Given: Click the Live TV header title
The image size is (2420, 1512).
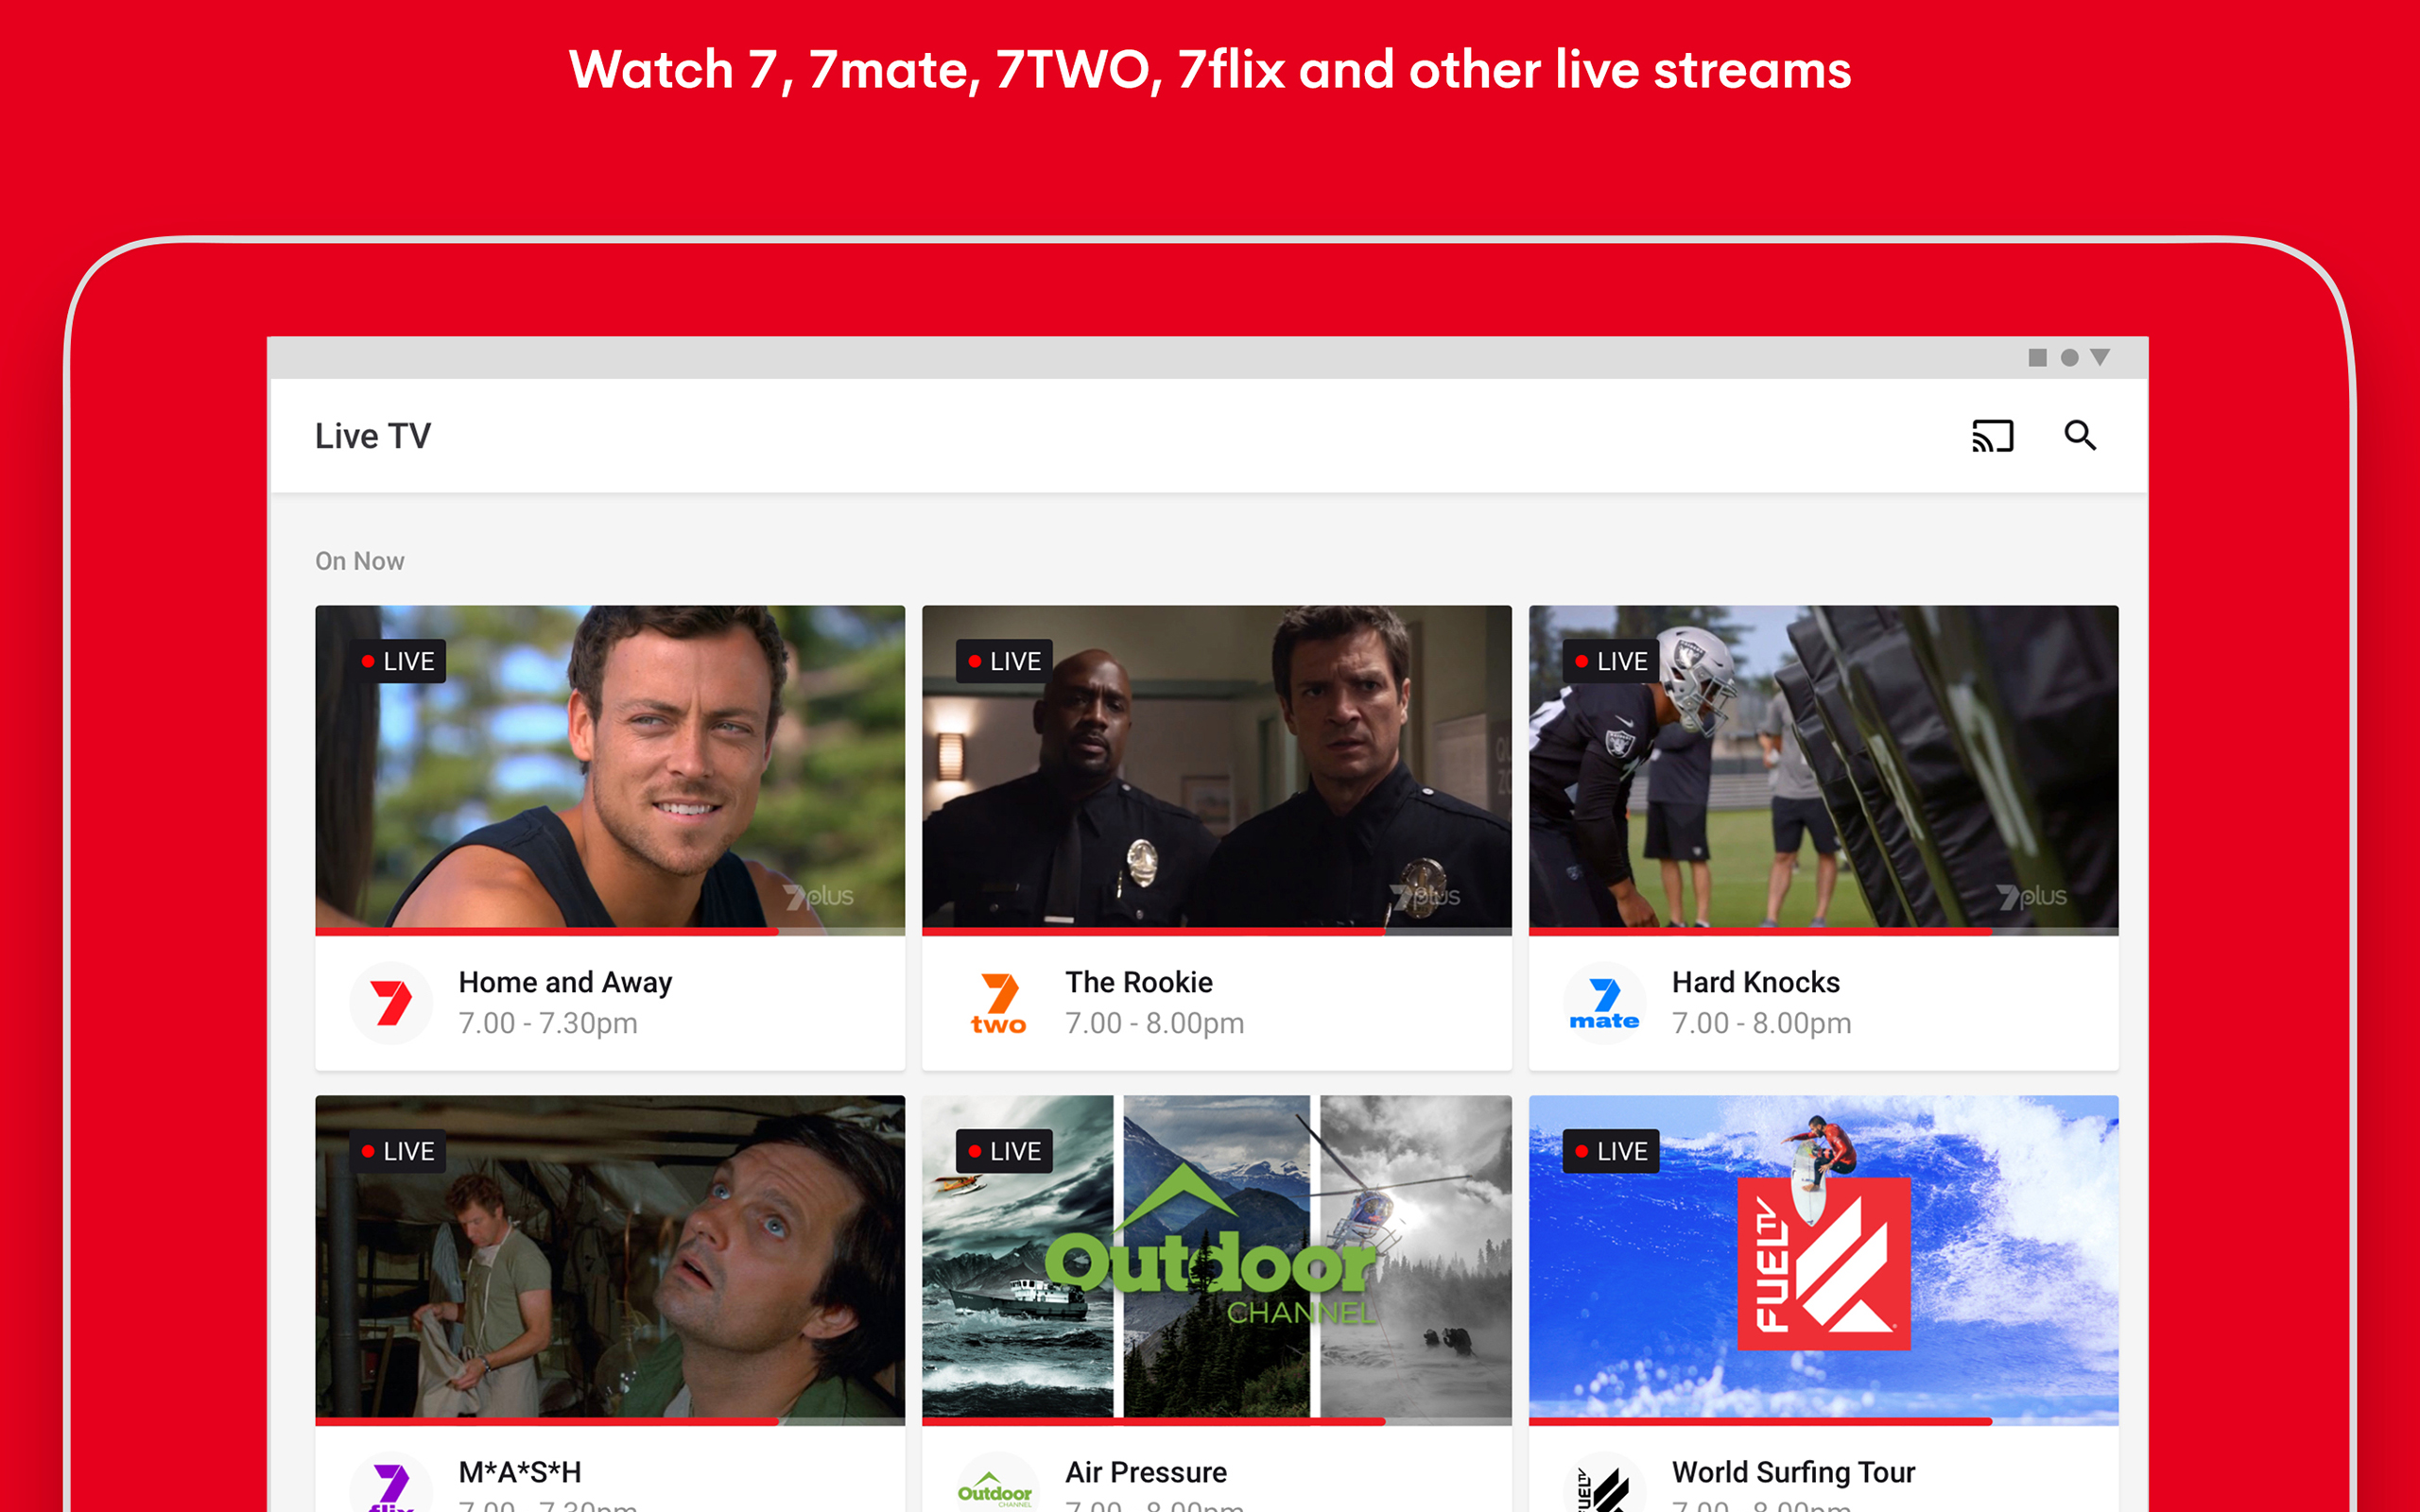Looking at the screenshot, I should 373,436.
